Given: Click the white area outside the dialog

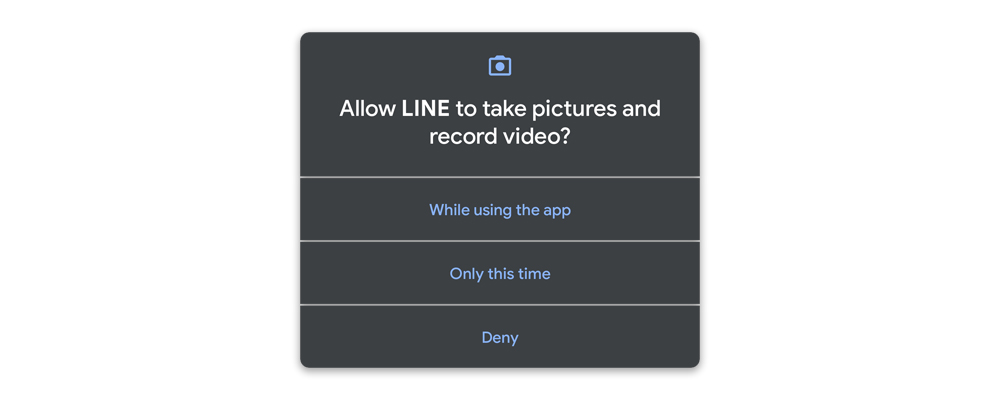Looking at the screenshot, I should (147, 200).
